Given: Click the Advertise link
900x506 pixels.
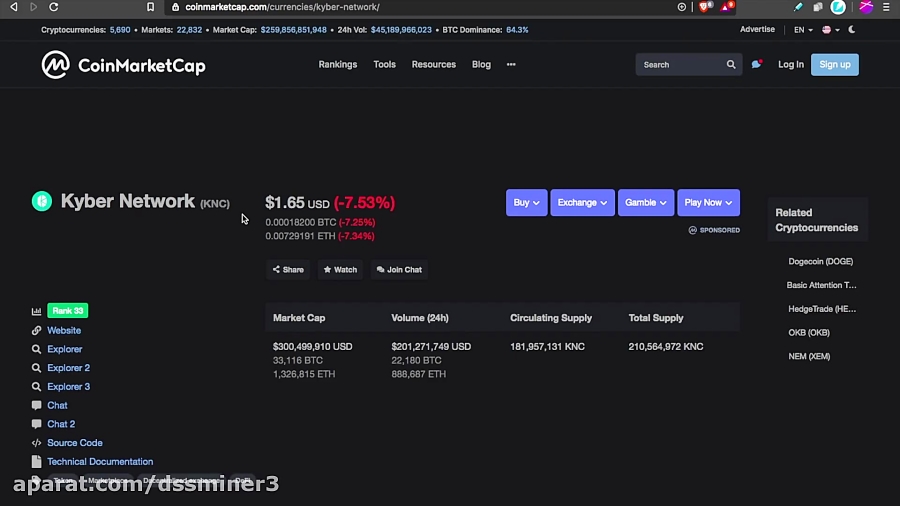Looking at the screenshot, I should (757, 29).
